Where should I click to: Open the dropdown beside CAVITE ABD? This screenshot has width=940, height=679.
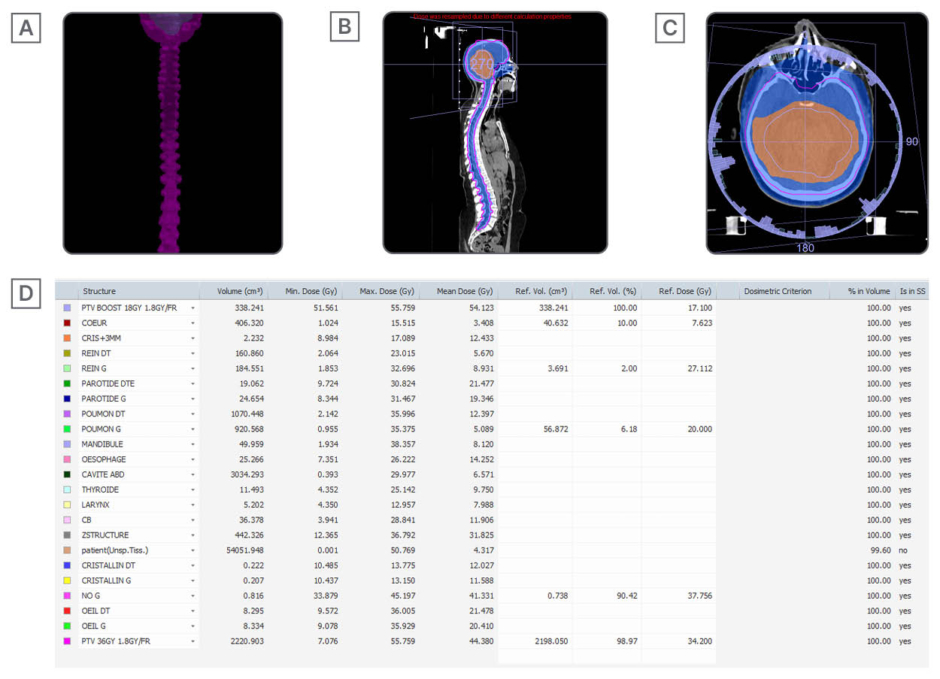[x=192, y=475]
